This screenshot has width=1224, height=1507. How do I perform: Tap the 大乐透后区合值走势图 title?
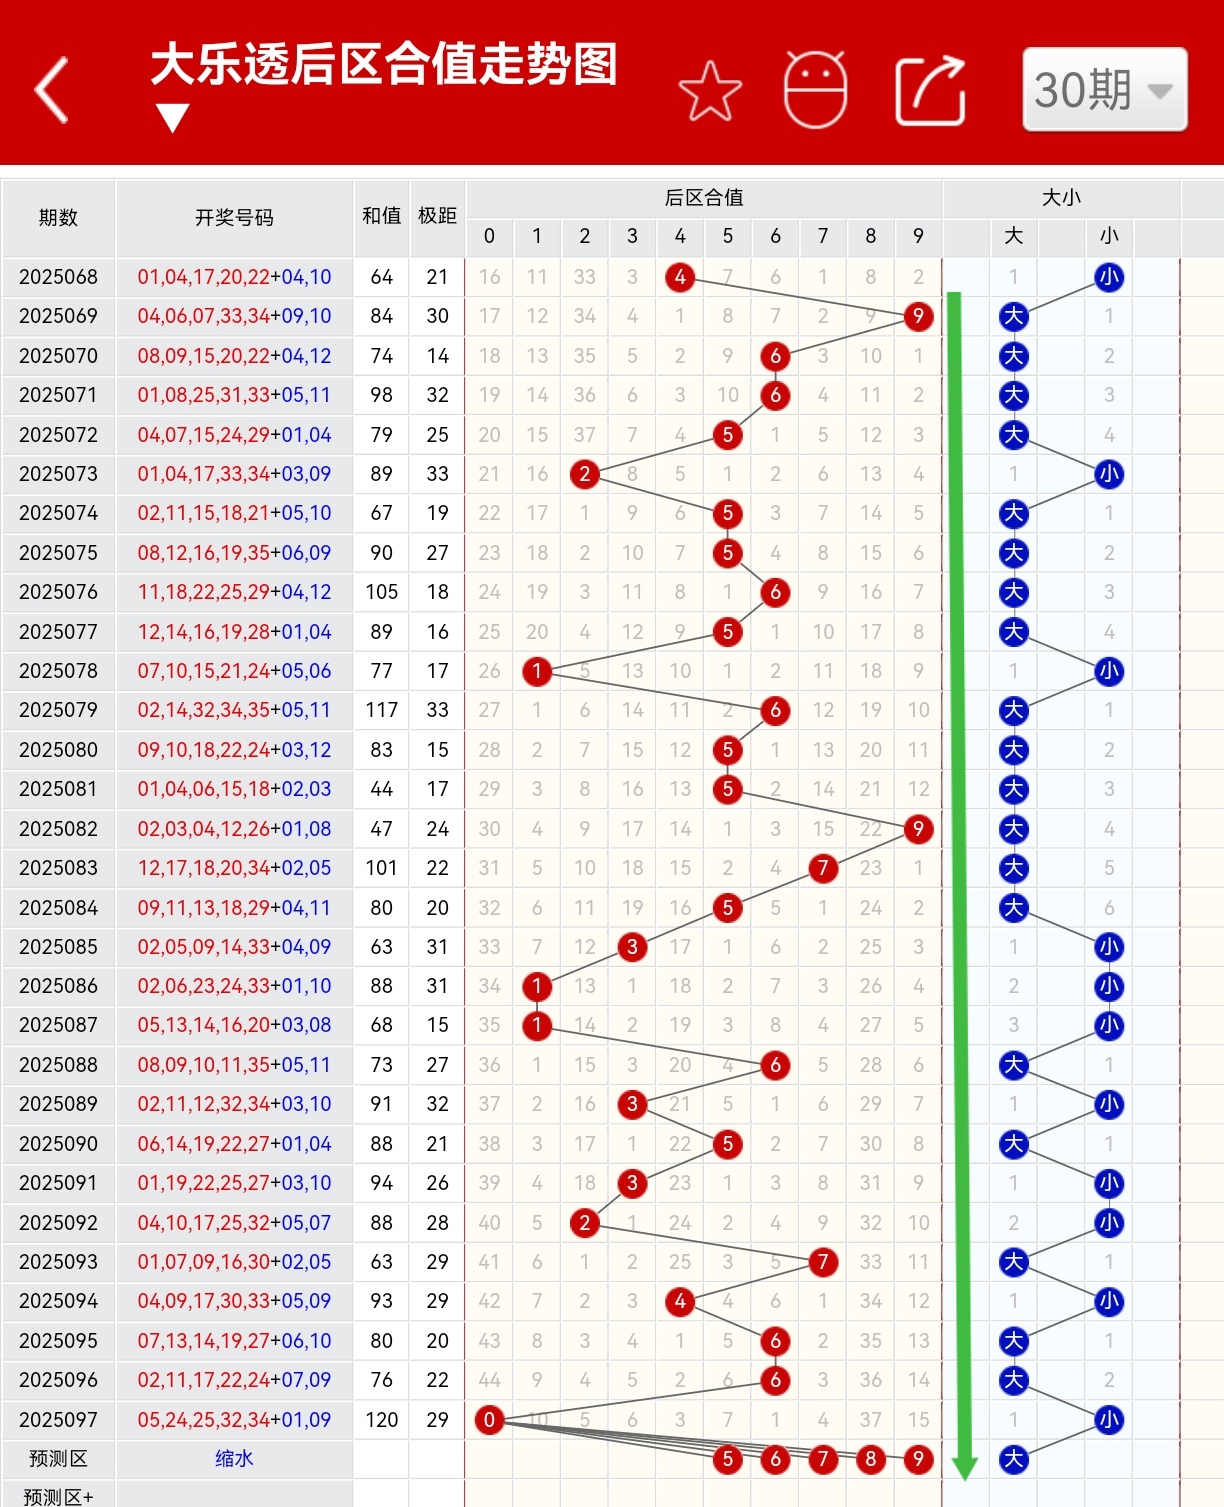tap(384, 65)
